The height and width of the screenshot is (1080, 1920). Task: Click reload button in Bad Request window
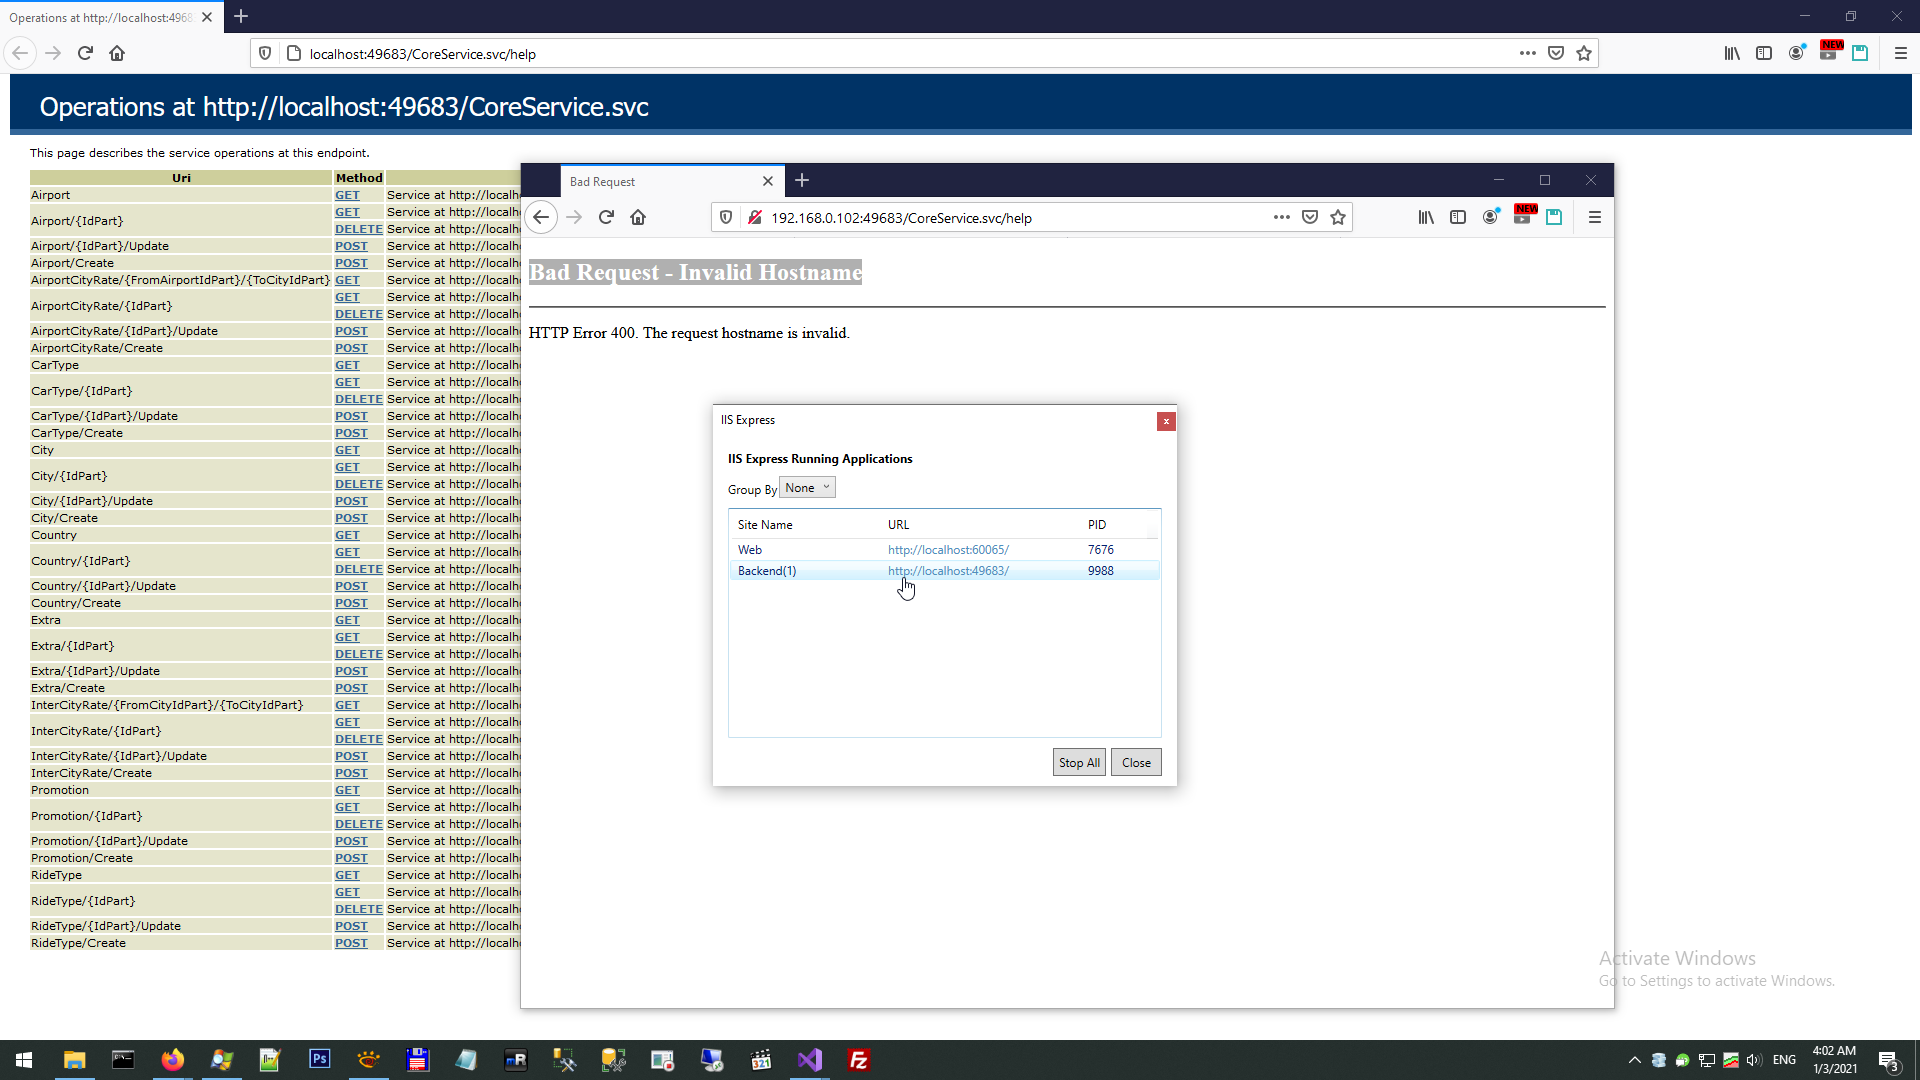(x=606, y=217)
